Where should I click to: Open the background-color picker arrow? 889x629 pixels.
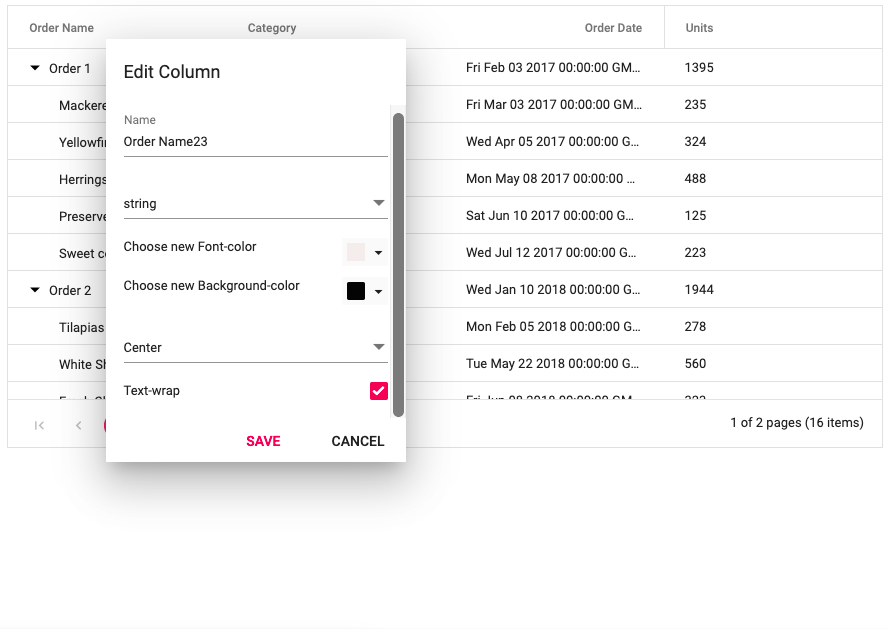378,292
